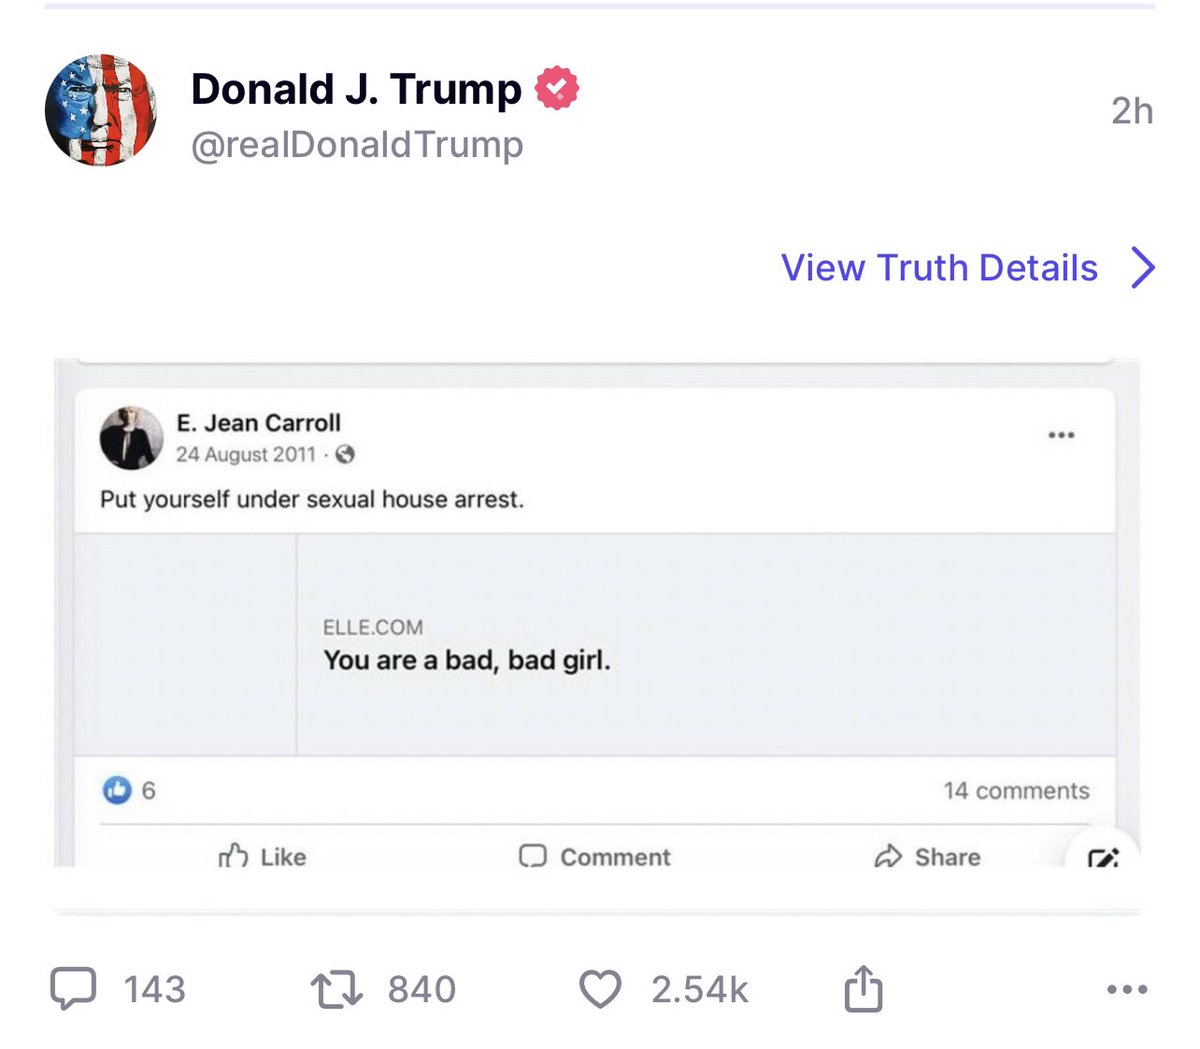The image size is (1200, 1049).
Task: Click the edit pencil icon on image
Action: tap(1102, 858)
